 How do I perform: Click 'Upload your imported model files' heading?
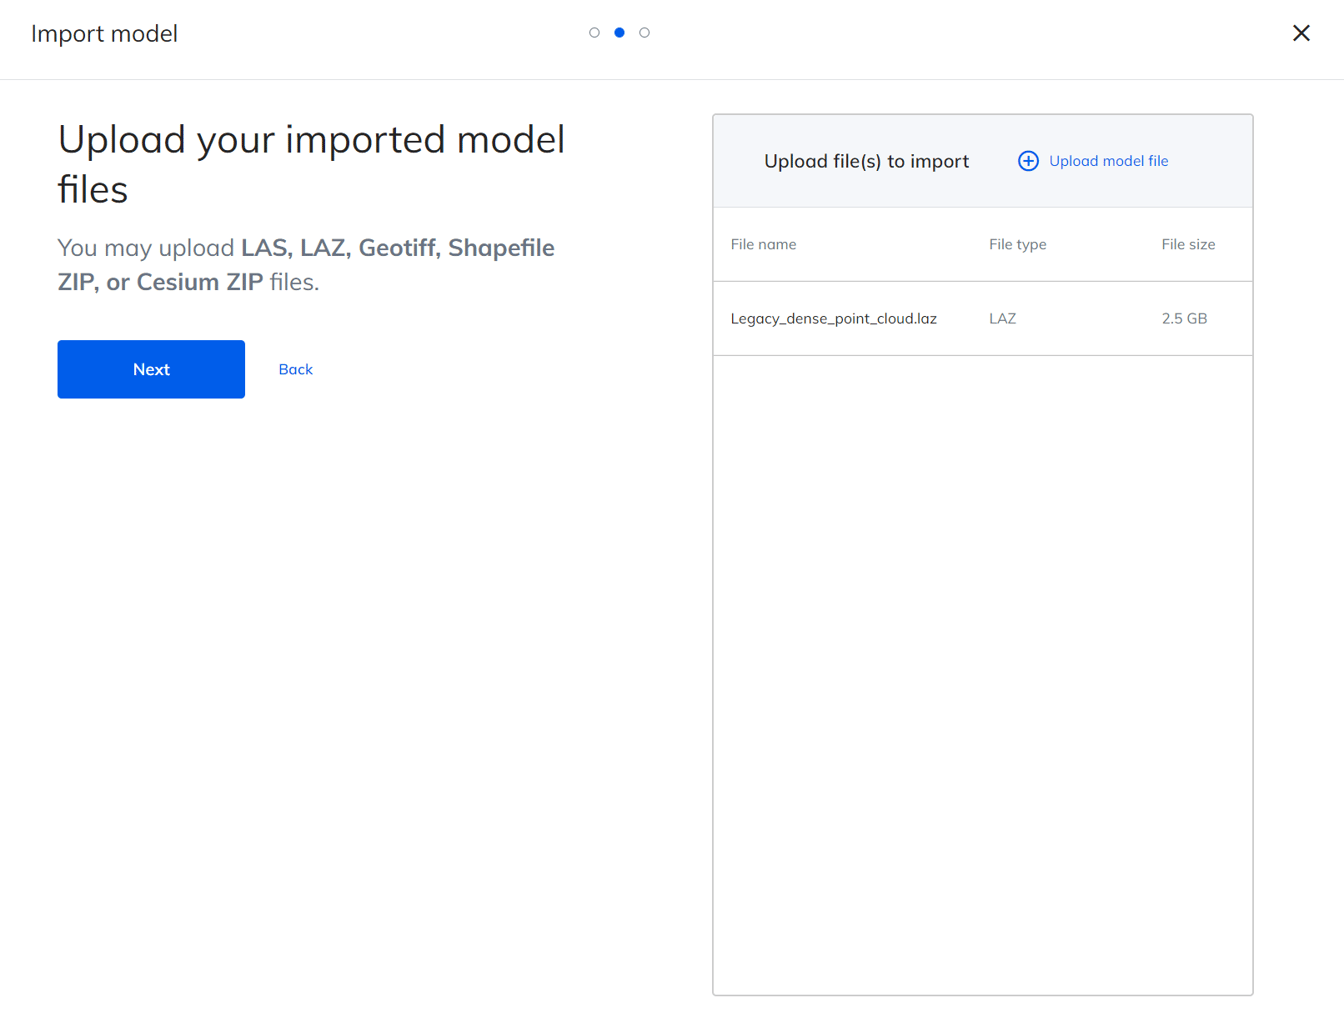tap(310, 163)
